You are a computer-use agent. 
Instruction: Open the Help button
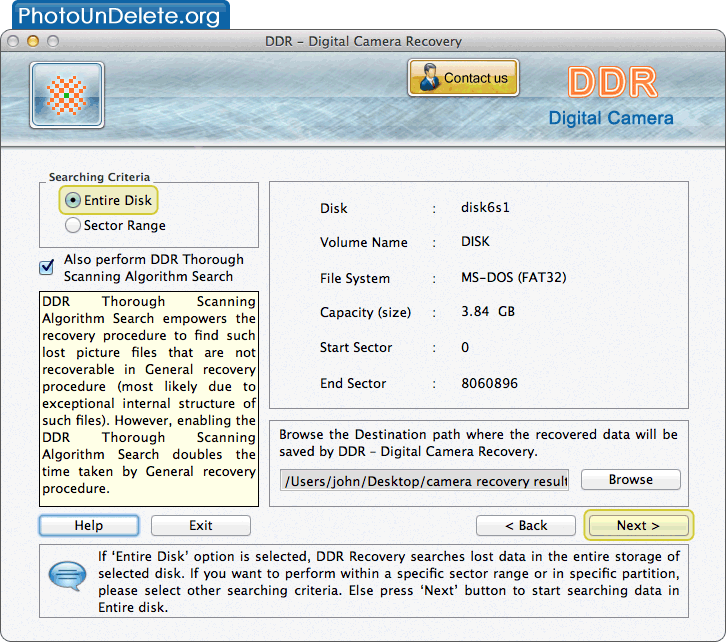[89, 526]
